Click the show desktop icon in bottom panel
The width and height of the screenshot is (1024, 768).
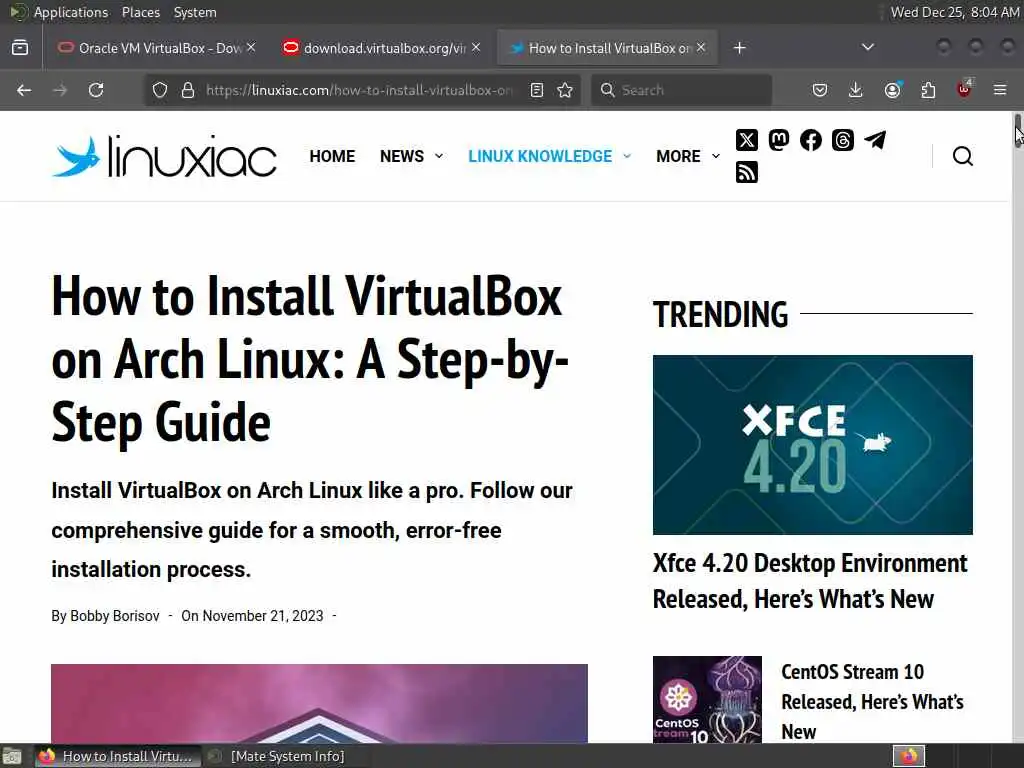click(12, 756)
